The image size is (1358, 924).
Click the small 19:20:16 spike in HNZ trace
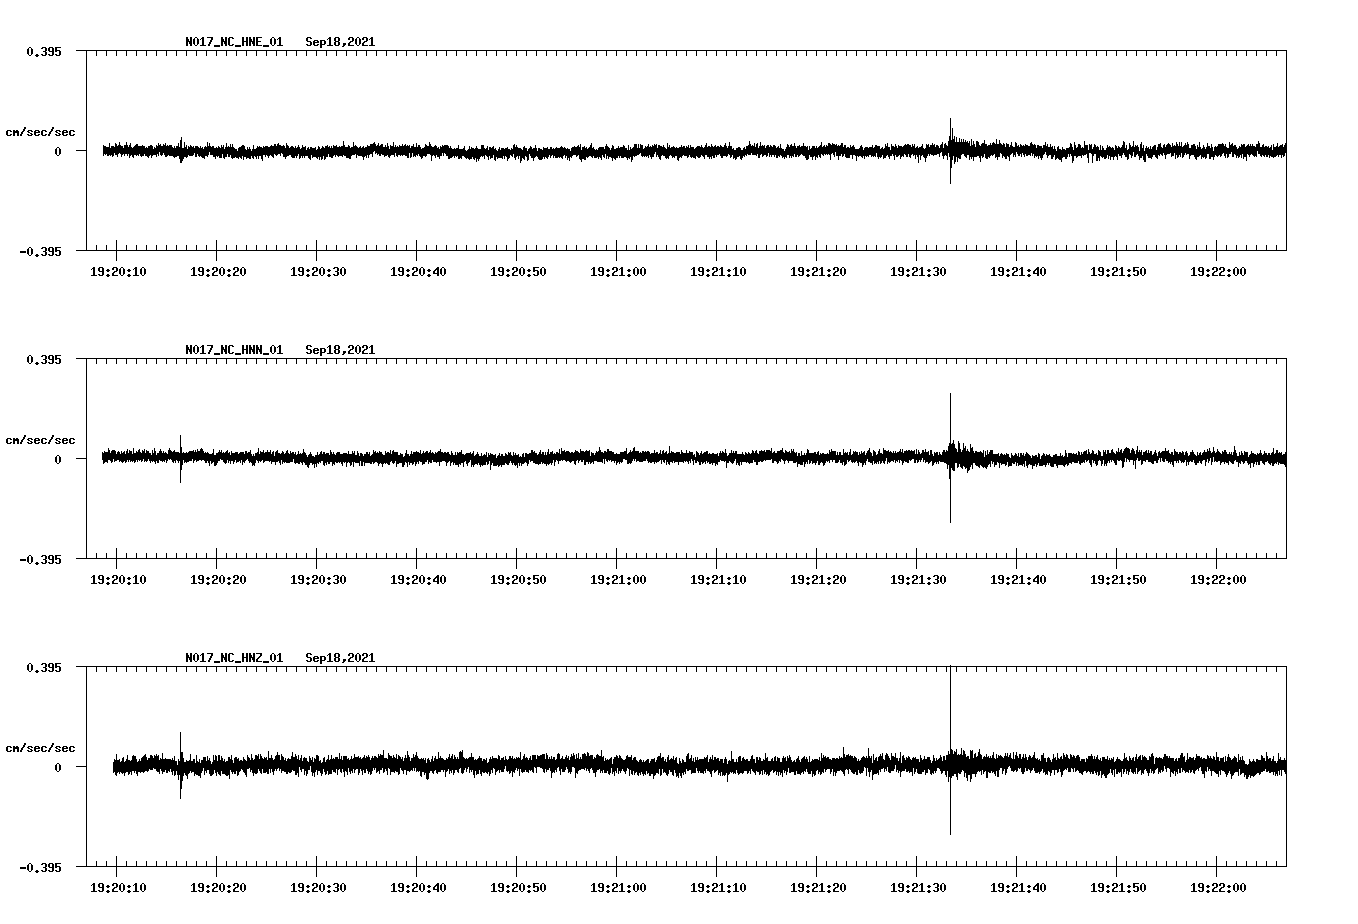point(180,765)
